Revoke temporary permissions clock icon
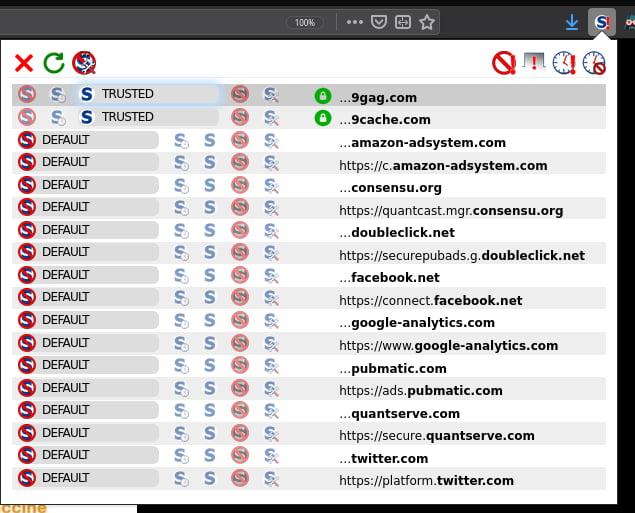 (594, 63)
